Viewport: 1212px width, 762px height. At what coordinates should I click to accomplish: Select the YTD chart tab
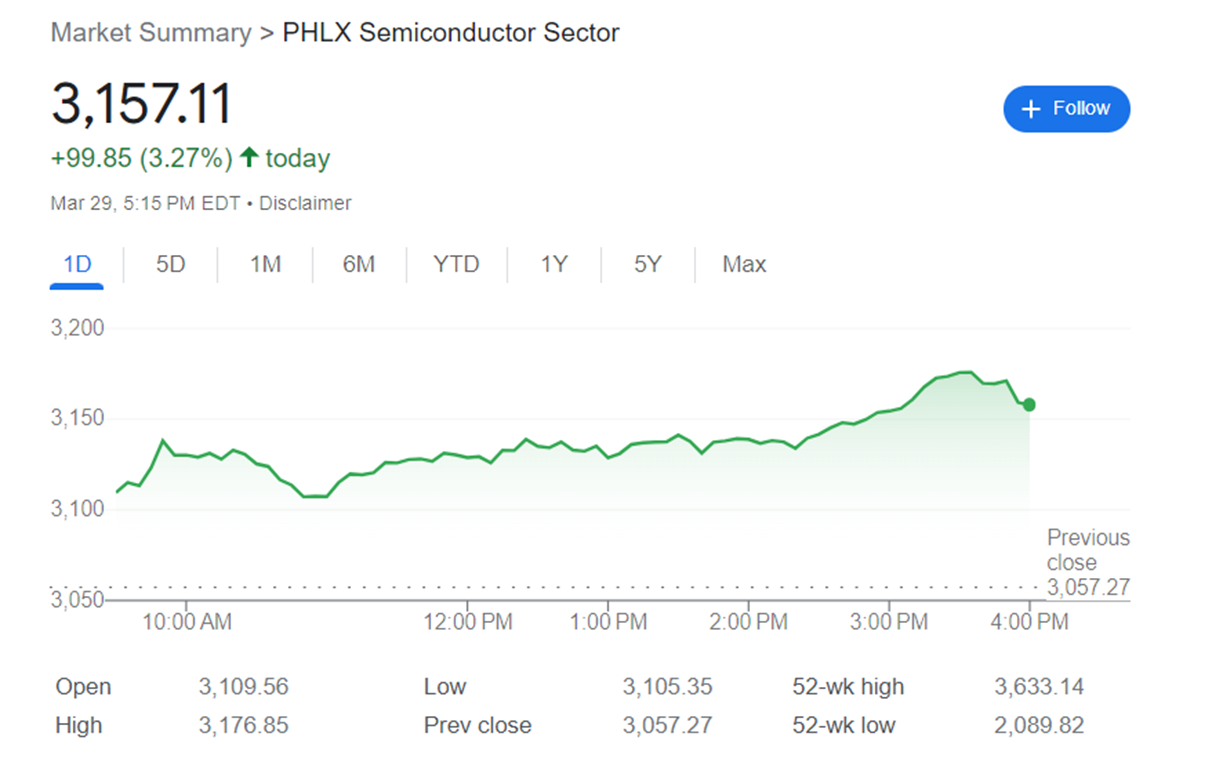pos(456,265)
